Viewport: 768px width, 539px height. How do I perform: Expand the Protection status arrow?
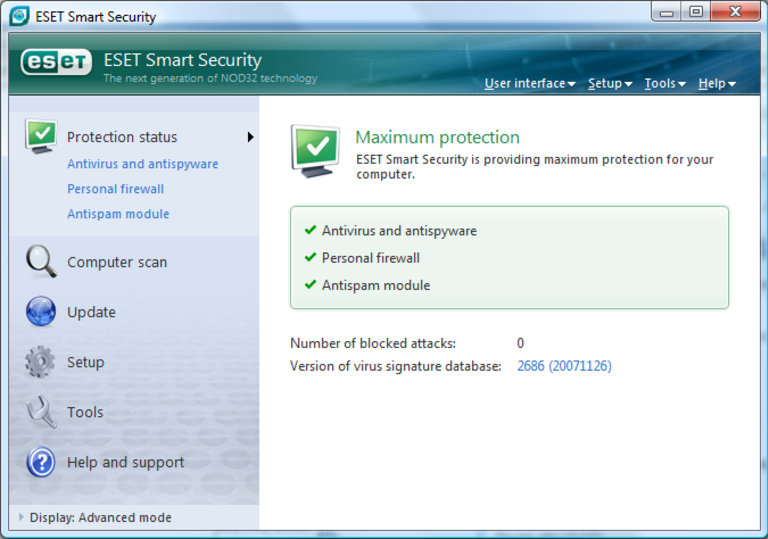(251, 137)
